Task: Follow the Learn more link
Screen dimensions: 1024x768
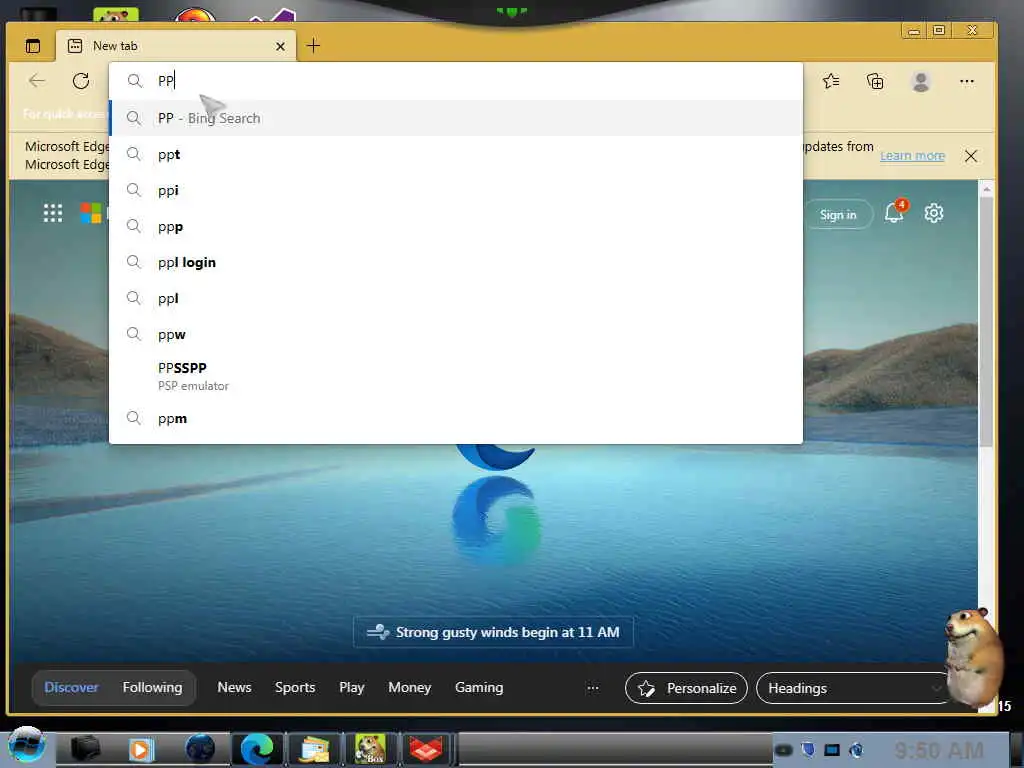Action: pyautogui.click(x=912, y=155)
